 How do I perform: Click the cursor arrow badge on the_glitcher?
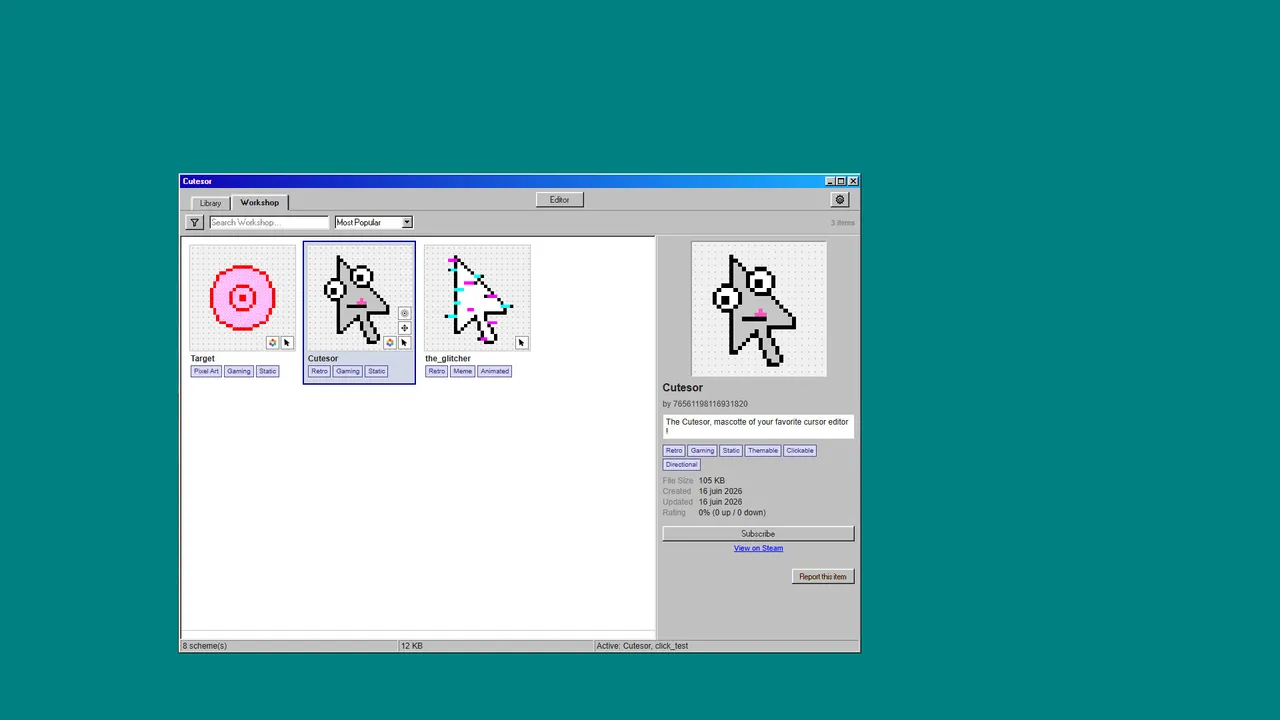521,343
